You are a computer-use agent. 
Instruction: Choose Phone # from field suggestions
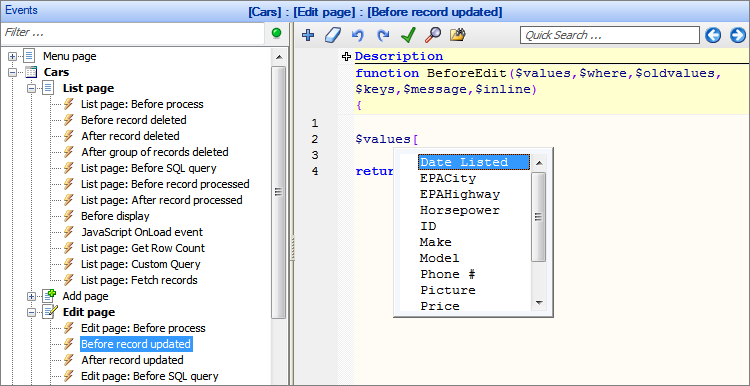(448, 274)
